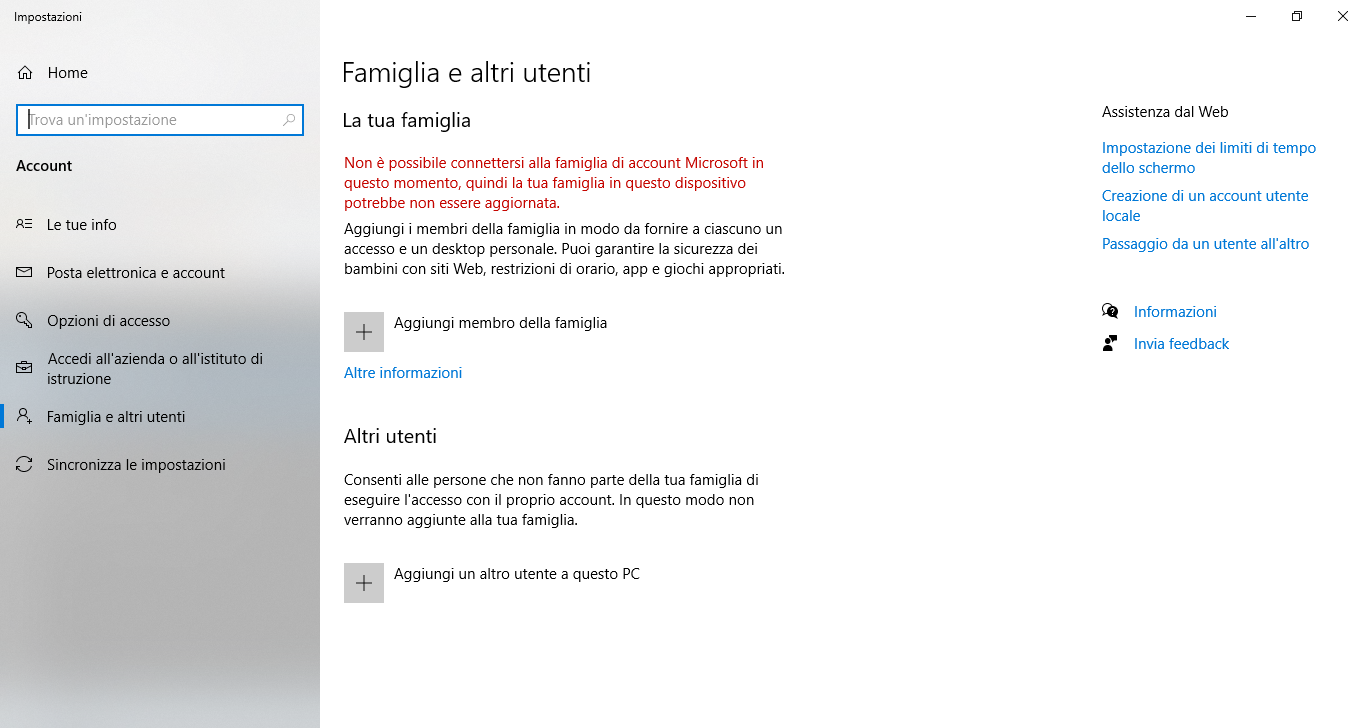The height and width of the screenshot is (728, 1366).
Task: Focus the Trova un'impostazione search field
Action: 160,120
